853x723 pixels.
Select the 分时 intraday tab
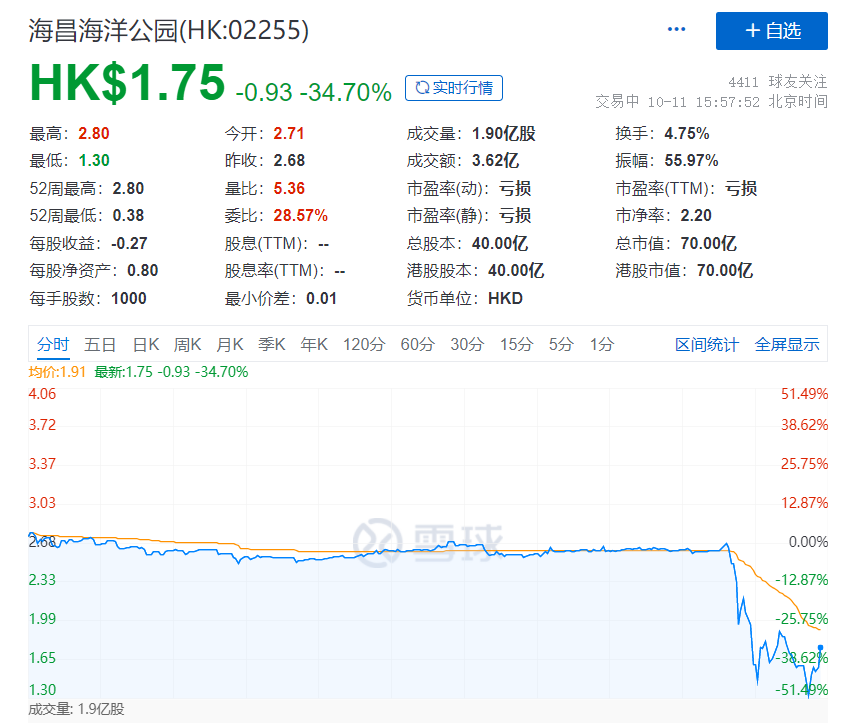(53, 343)
